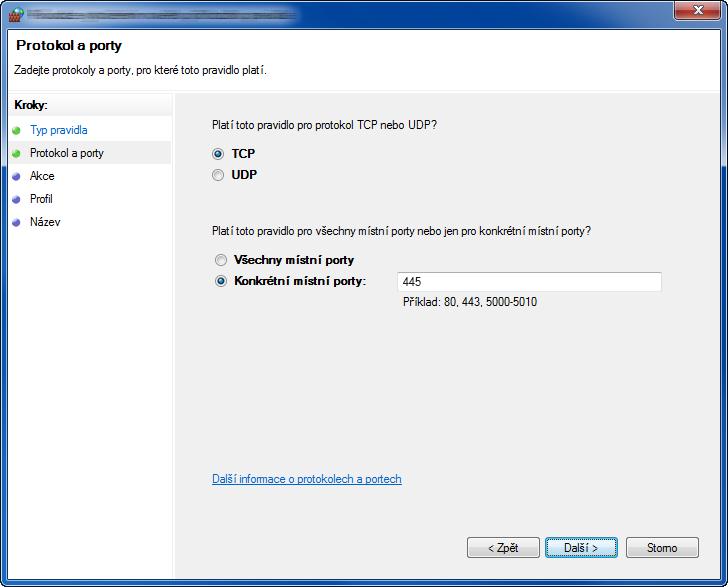The image size is (728, 587).
Task: Open Další informace o protokolech a portech link
Action: [x=307, y=479]
